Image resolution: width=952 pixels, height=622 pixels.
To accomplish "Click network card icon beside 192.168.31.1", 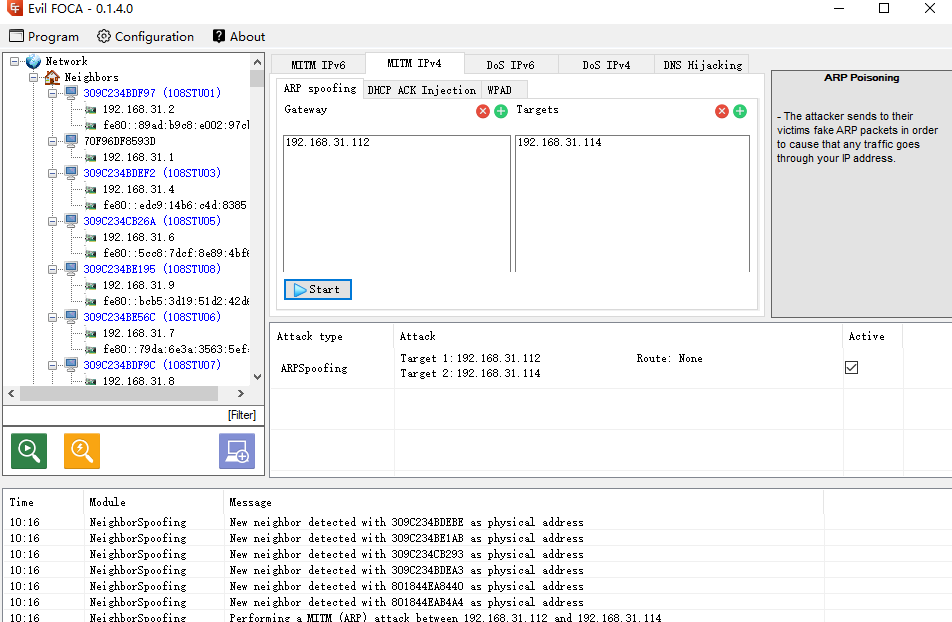I will pyautogui.click(x=91, y=158).
